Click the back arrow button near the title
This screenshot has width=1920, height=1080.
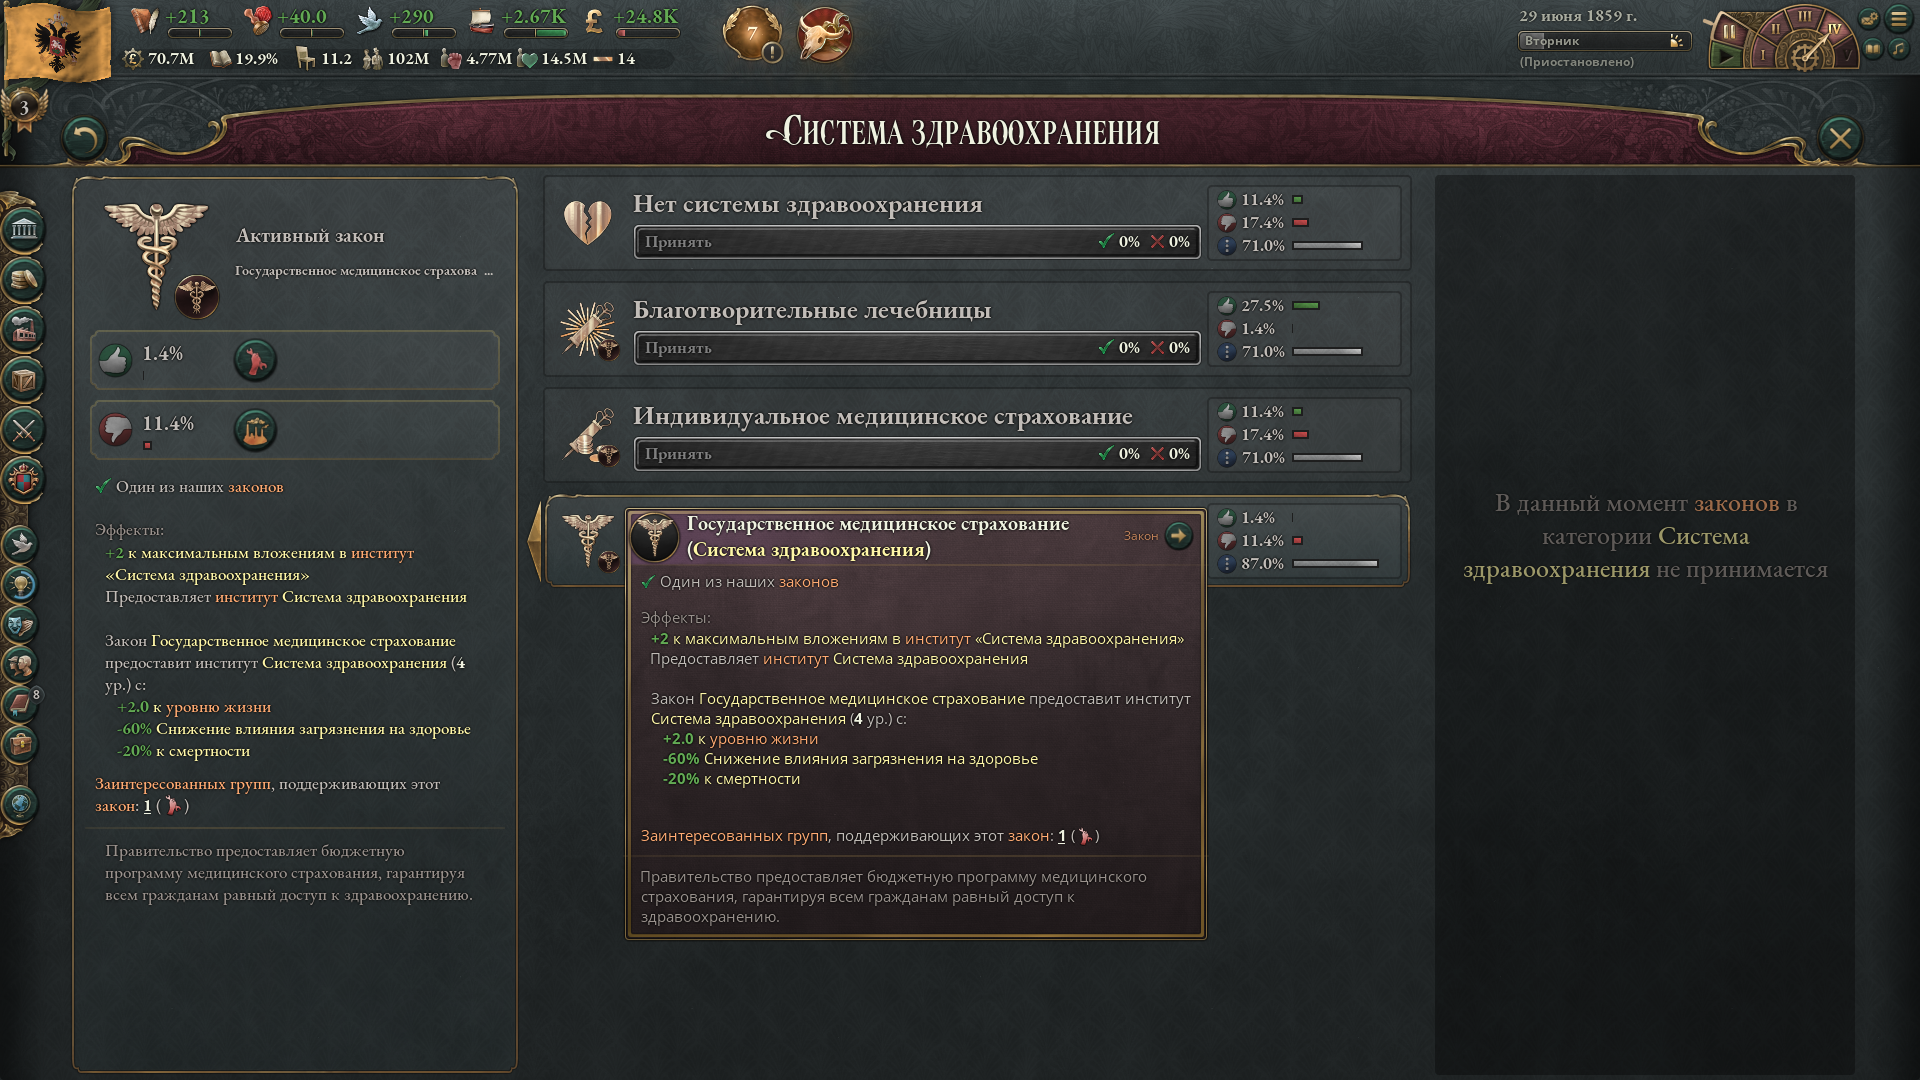click(83, 138)
